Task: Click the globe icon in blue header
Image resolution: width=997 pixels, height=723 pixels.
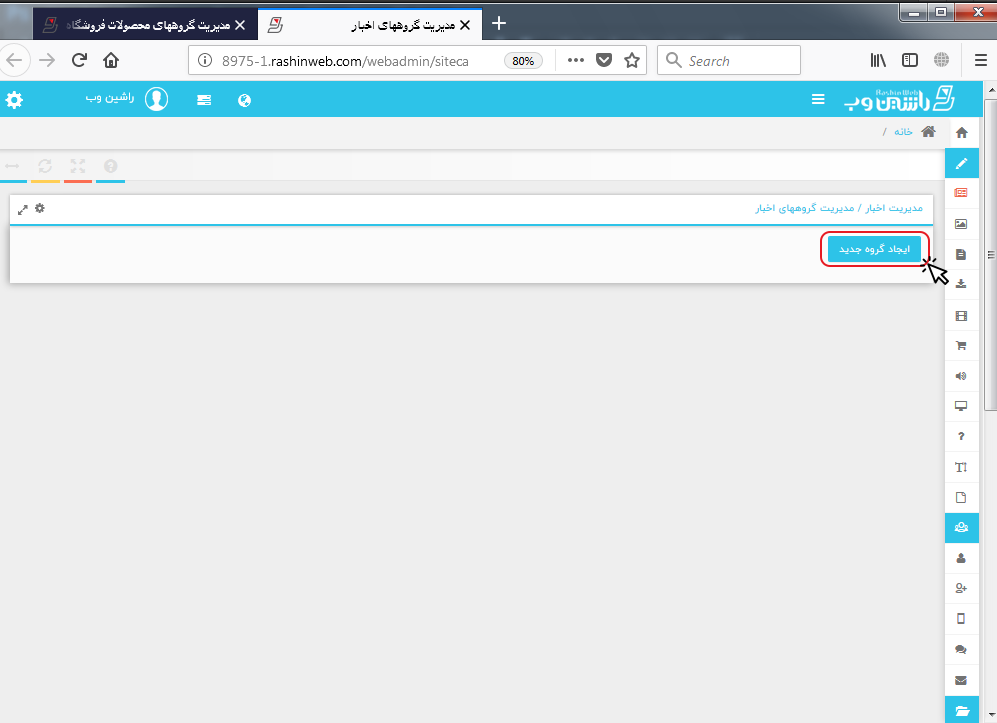Action: pos(244,100)
